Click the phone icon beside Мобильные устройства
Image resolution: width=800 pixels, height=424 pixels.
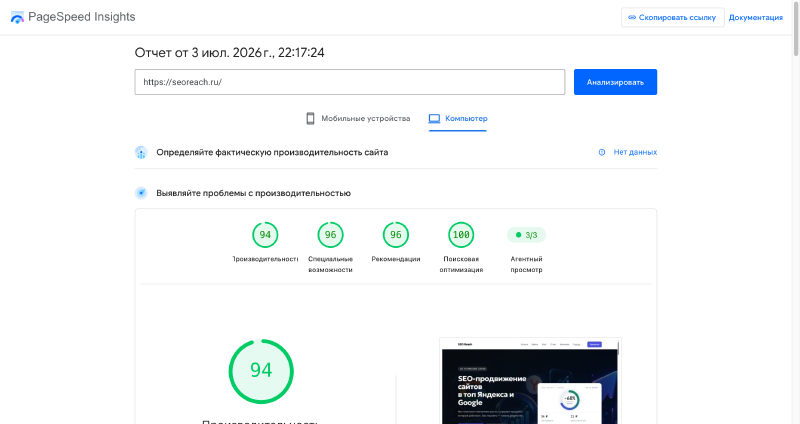[x=310, y=118]
